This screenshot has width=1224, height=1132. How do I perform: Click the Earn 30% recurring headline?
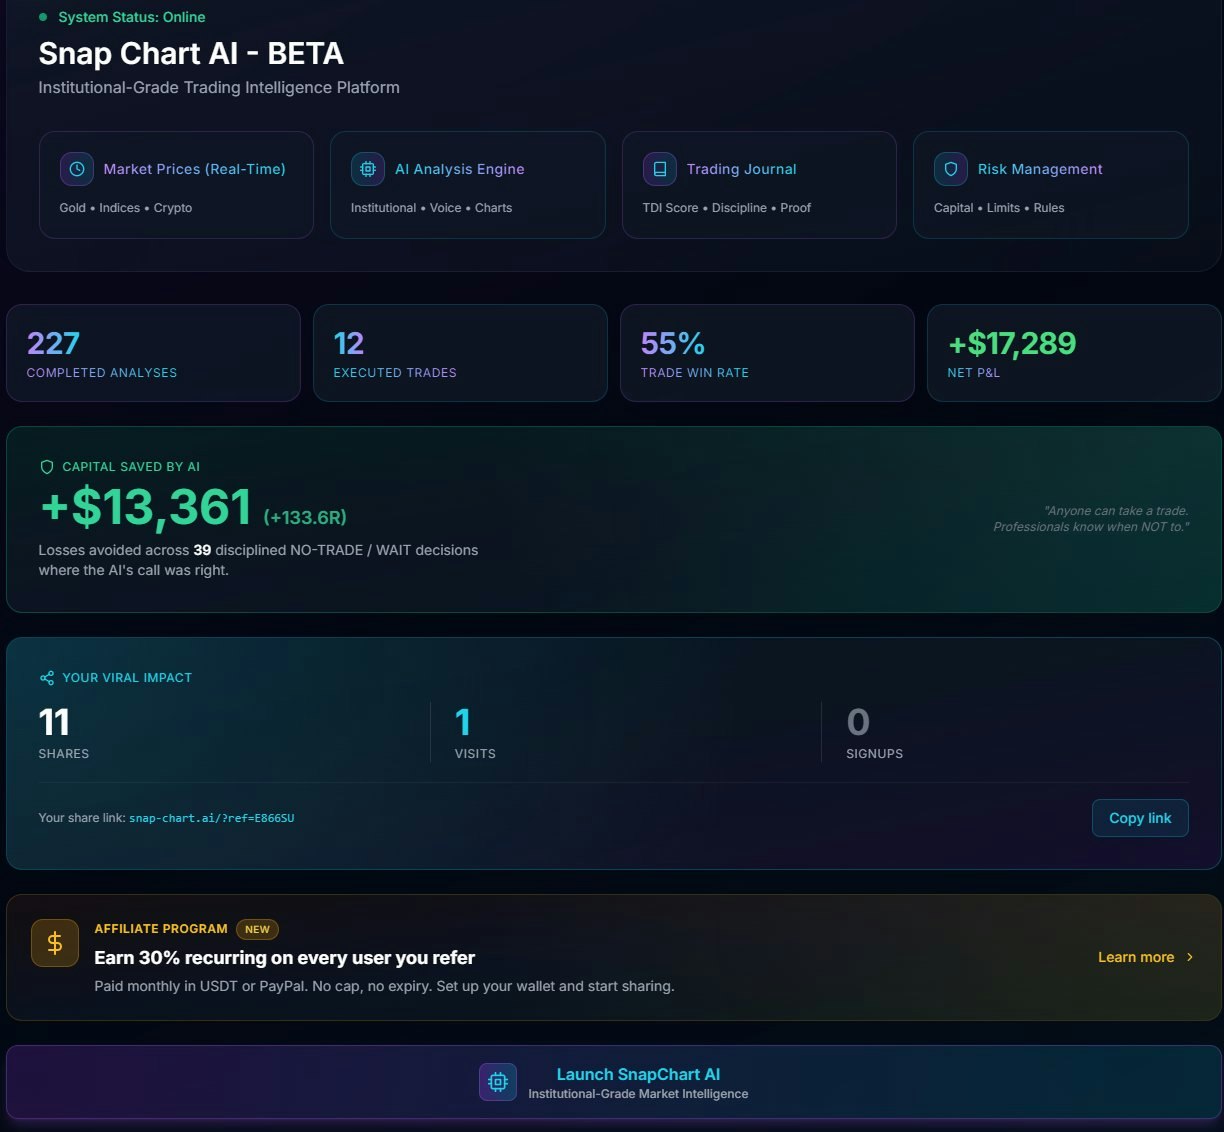(285, 958)
